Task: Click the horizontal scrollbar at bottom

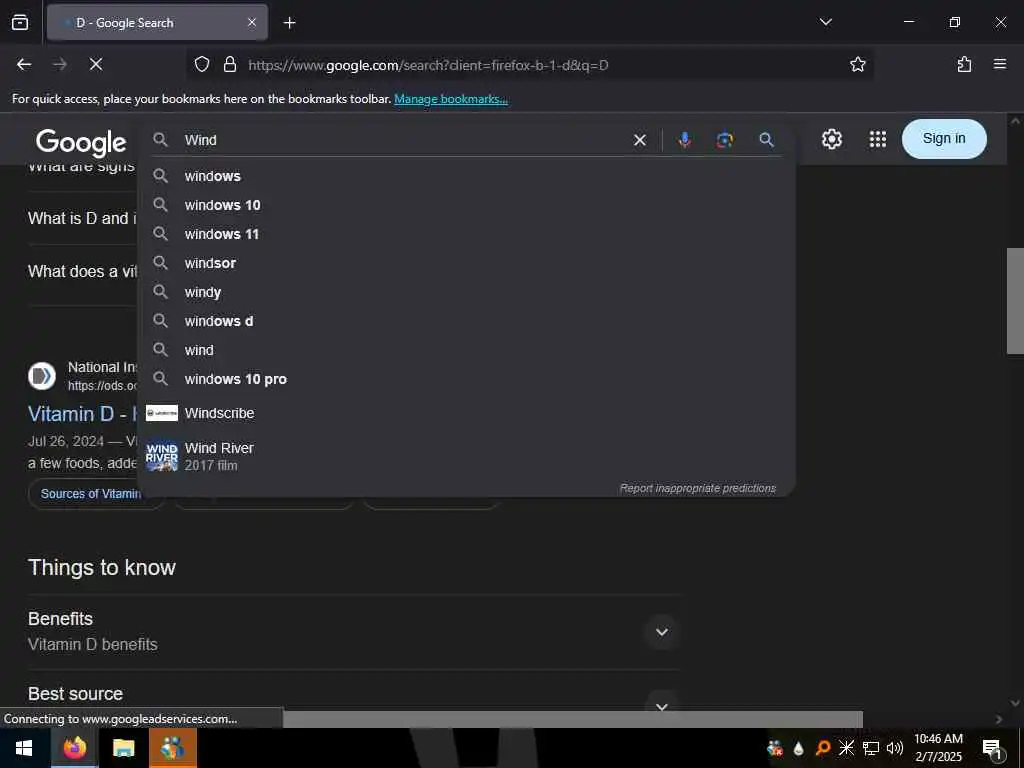Action: pyautogui.click(x=573, y=719)
